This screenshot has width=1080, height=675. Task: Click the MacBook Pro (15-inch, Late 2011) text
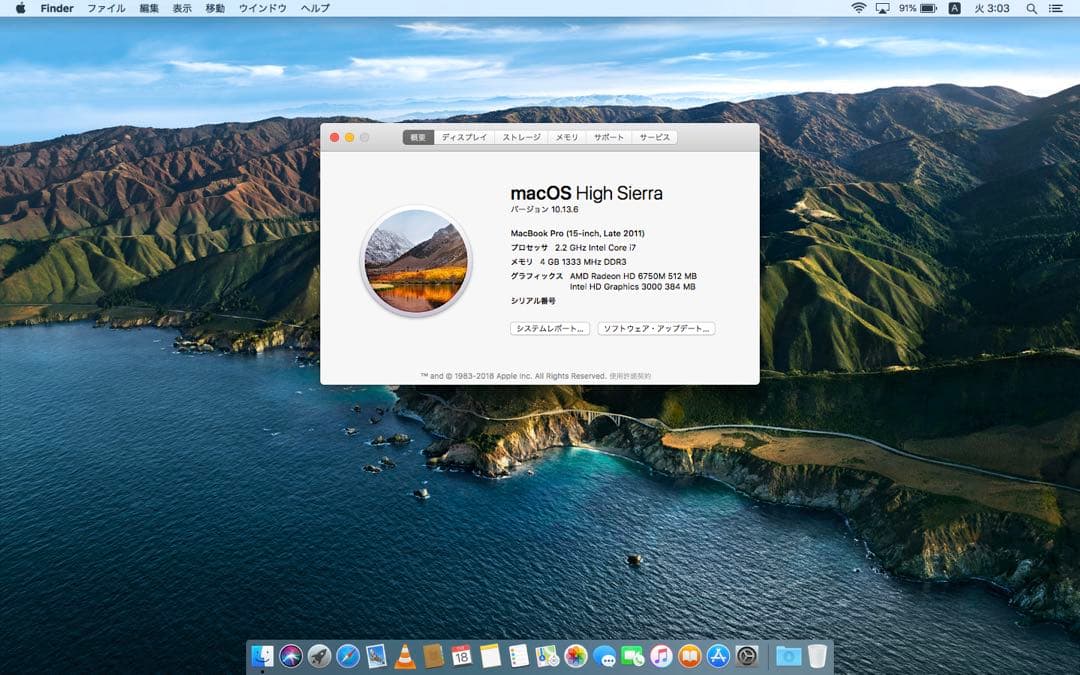click(x=577, y=233)
